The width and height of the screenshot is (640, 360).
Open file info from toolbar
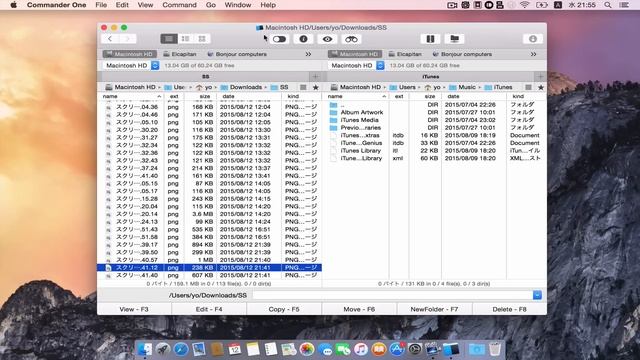click(303, 39)
